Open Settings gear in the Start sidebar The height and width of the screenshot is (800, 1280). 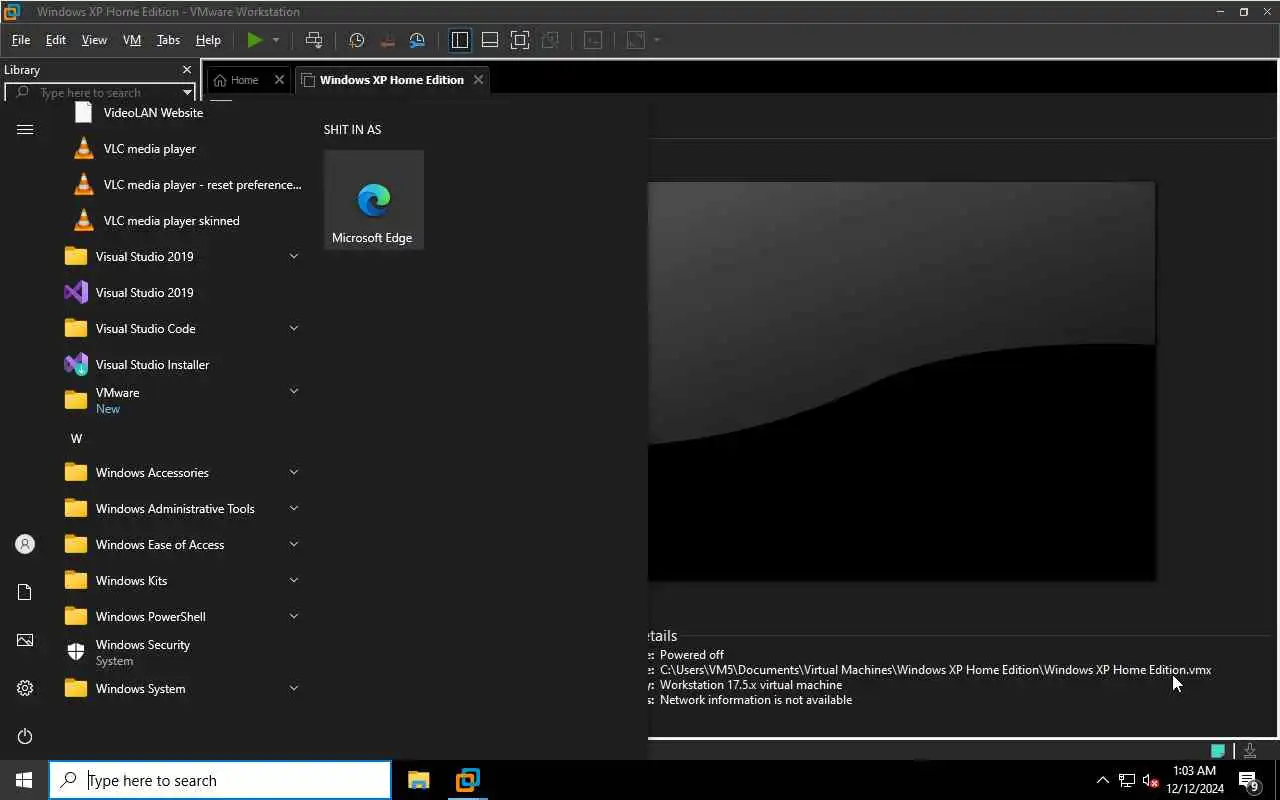pyautogui.click(x=25, y=688)
